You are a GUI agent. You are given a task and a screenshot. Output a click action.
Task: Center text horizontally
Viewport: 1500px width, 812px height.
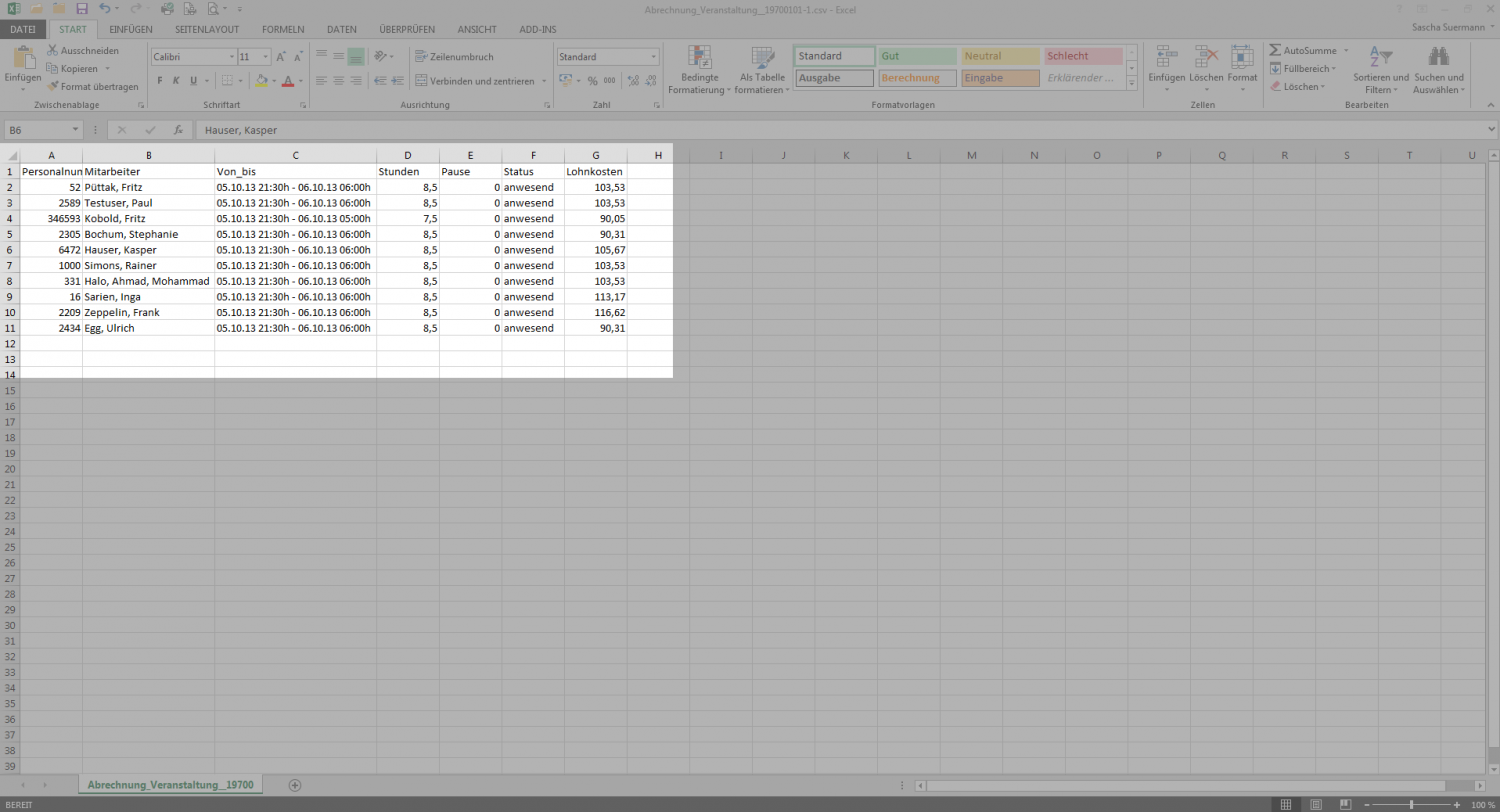click(x=338, y=81)
